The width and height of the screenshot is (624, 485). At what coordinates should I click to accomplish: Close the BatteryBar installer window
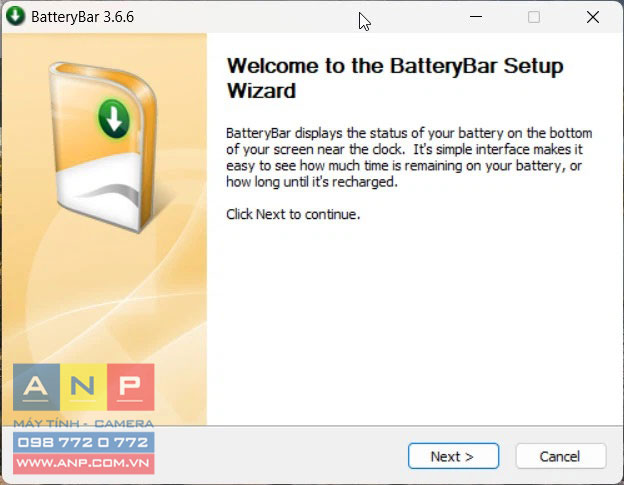(593, 17)
